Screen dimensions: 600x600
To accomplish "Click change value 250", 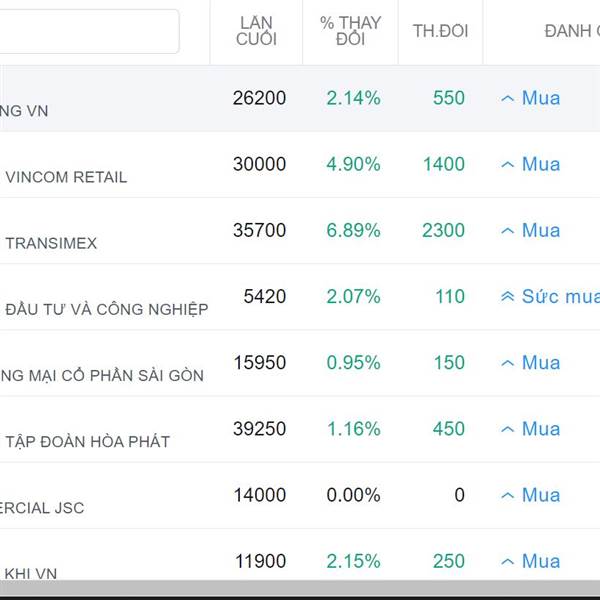I will (x=449, y=561).
